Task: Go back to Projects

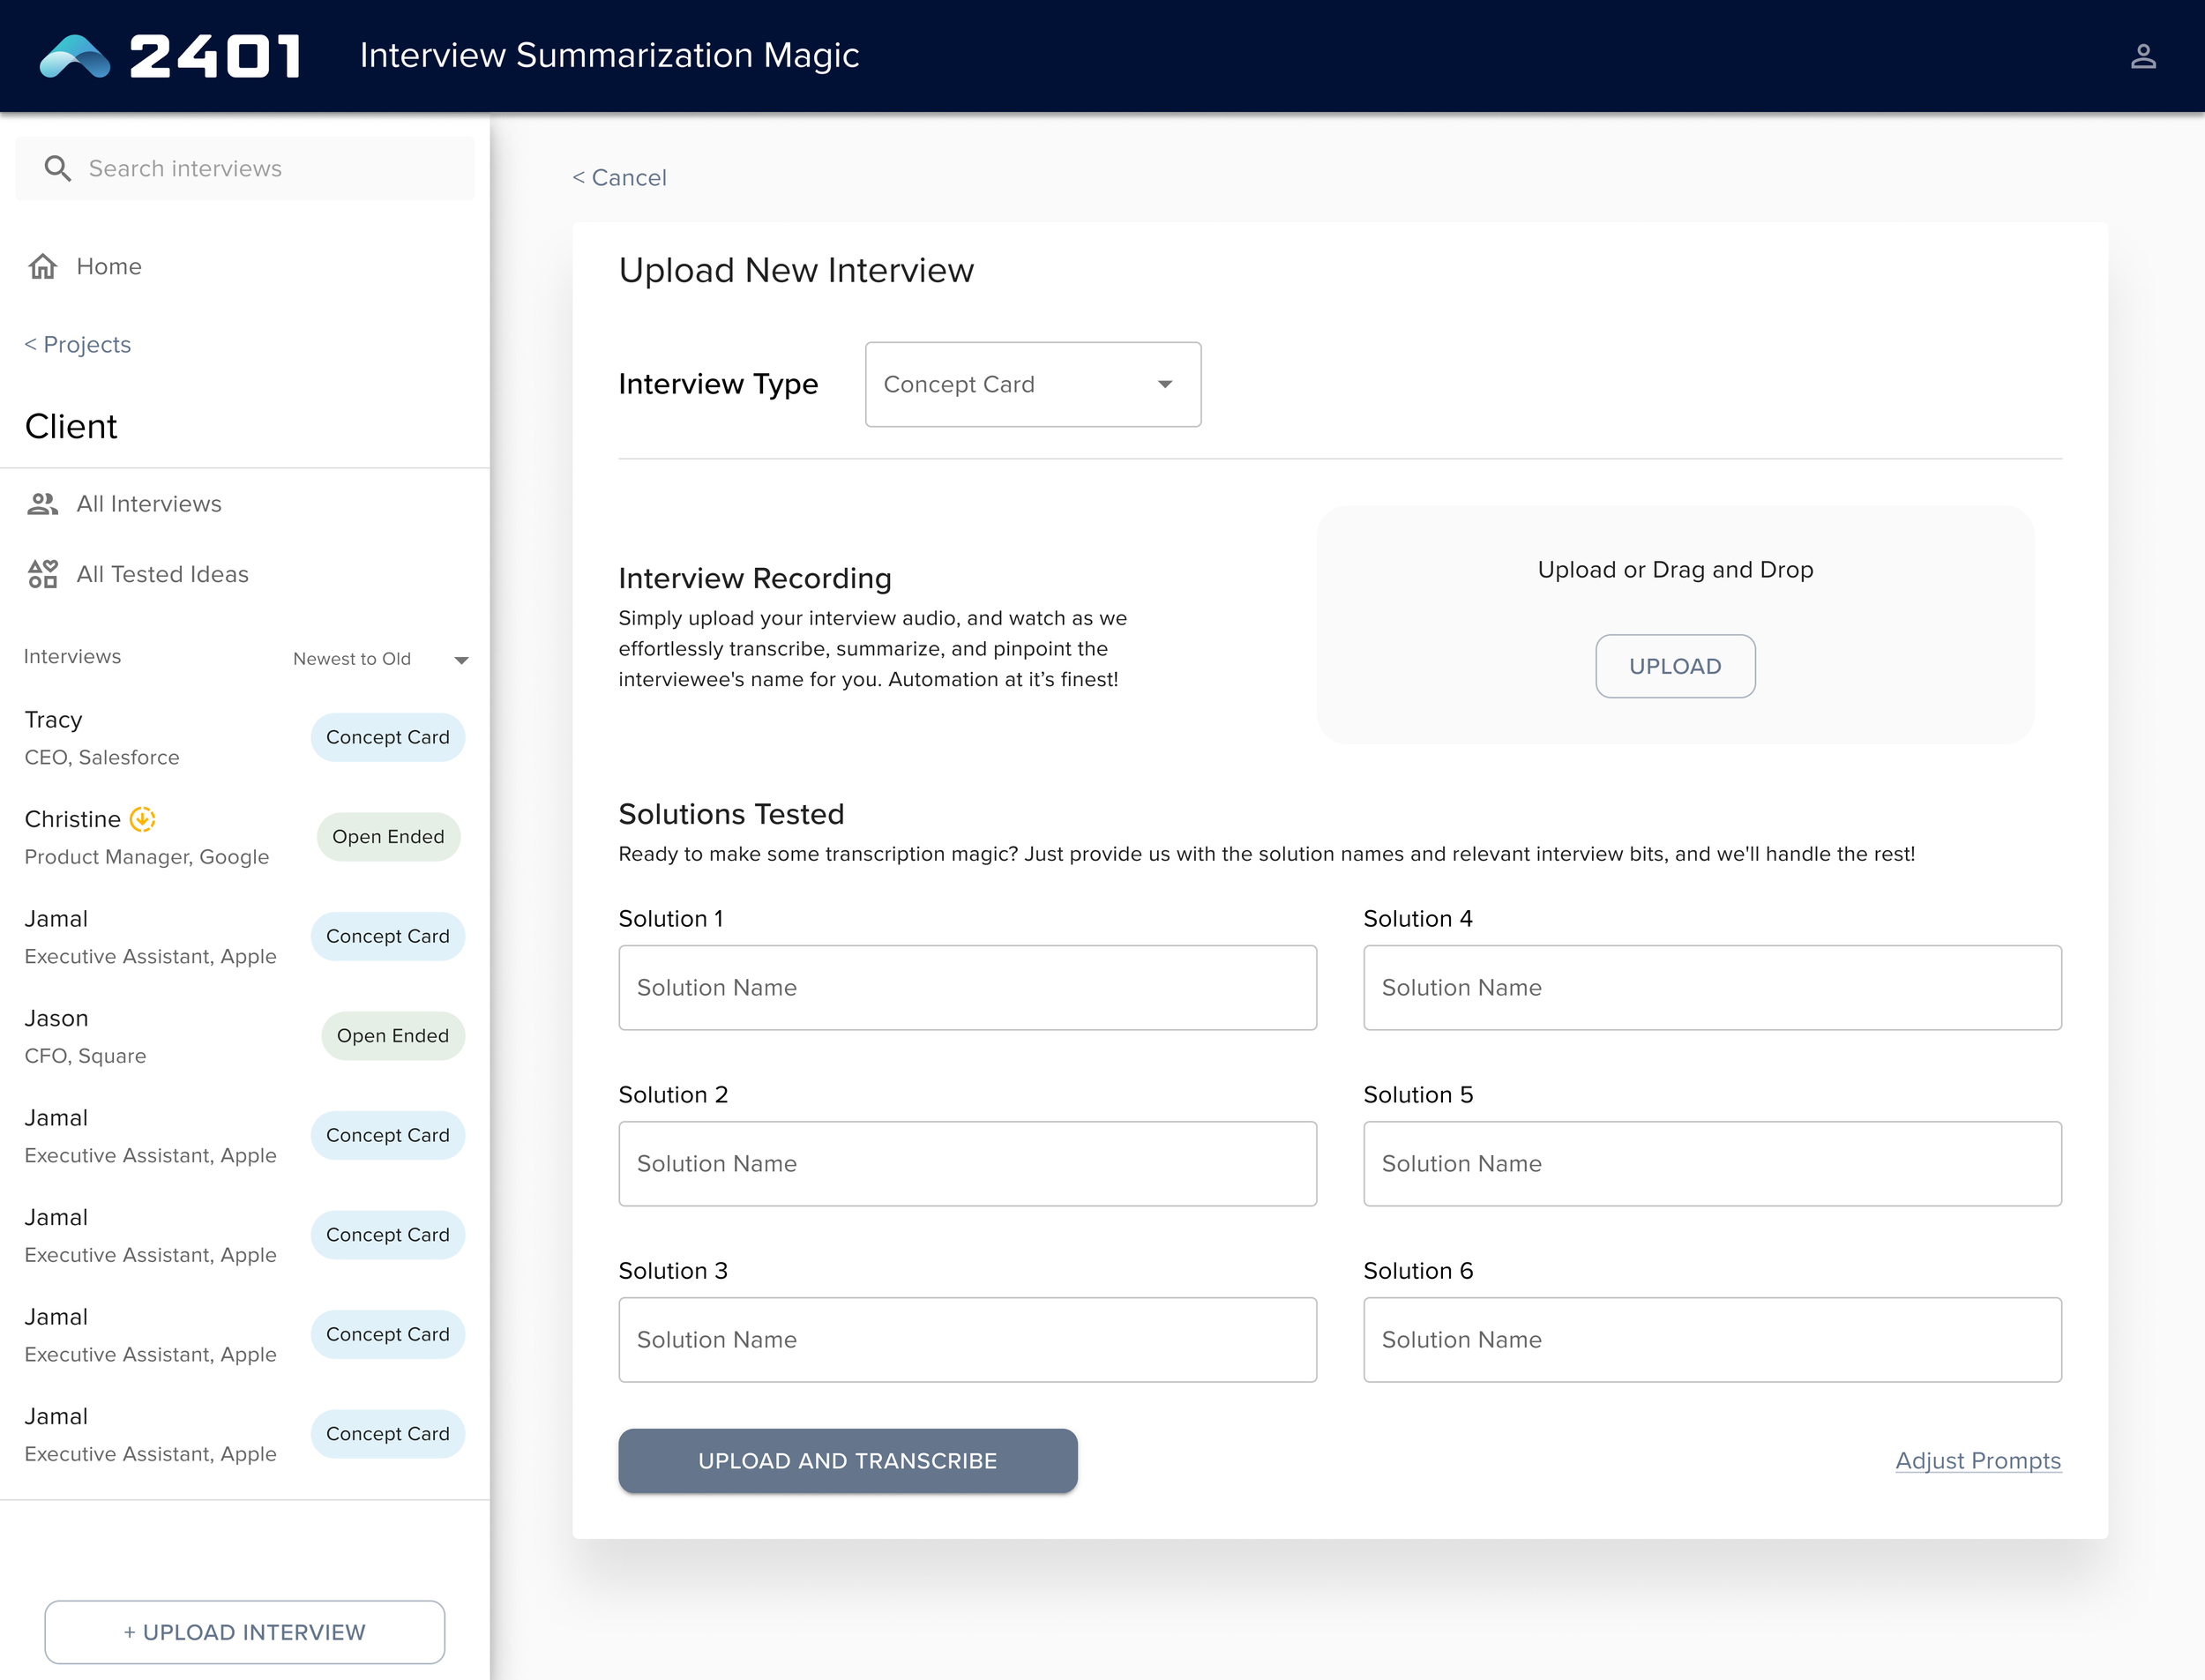Action: pos(78,345)
